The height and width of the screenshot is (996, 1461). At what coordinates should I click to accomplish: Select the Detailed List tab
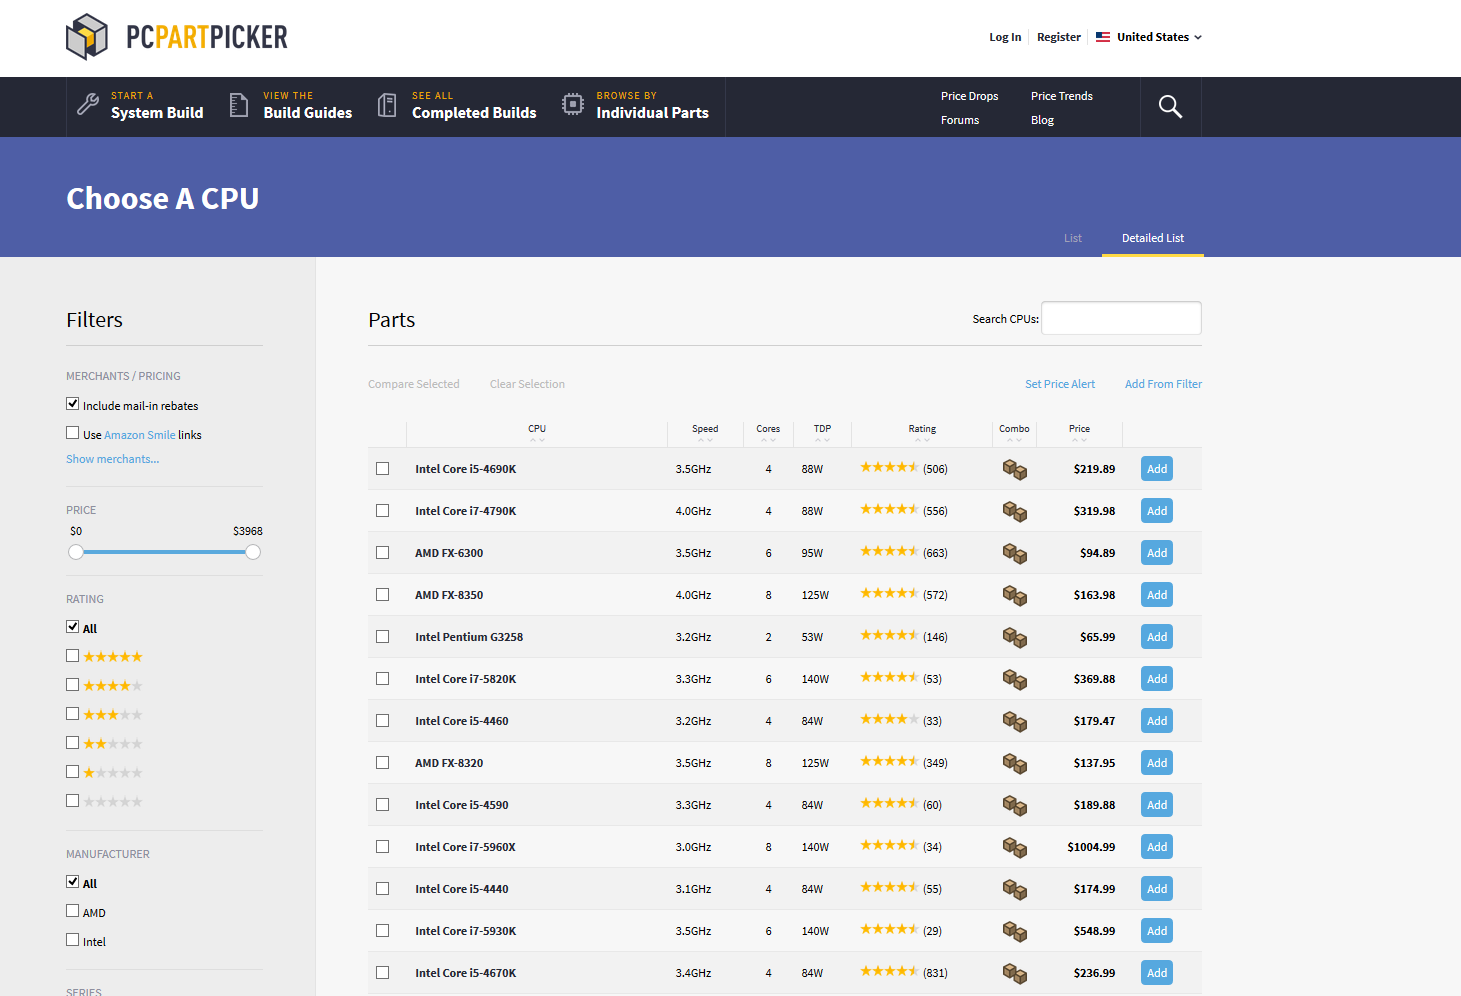1152,238
